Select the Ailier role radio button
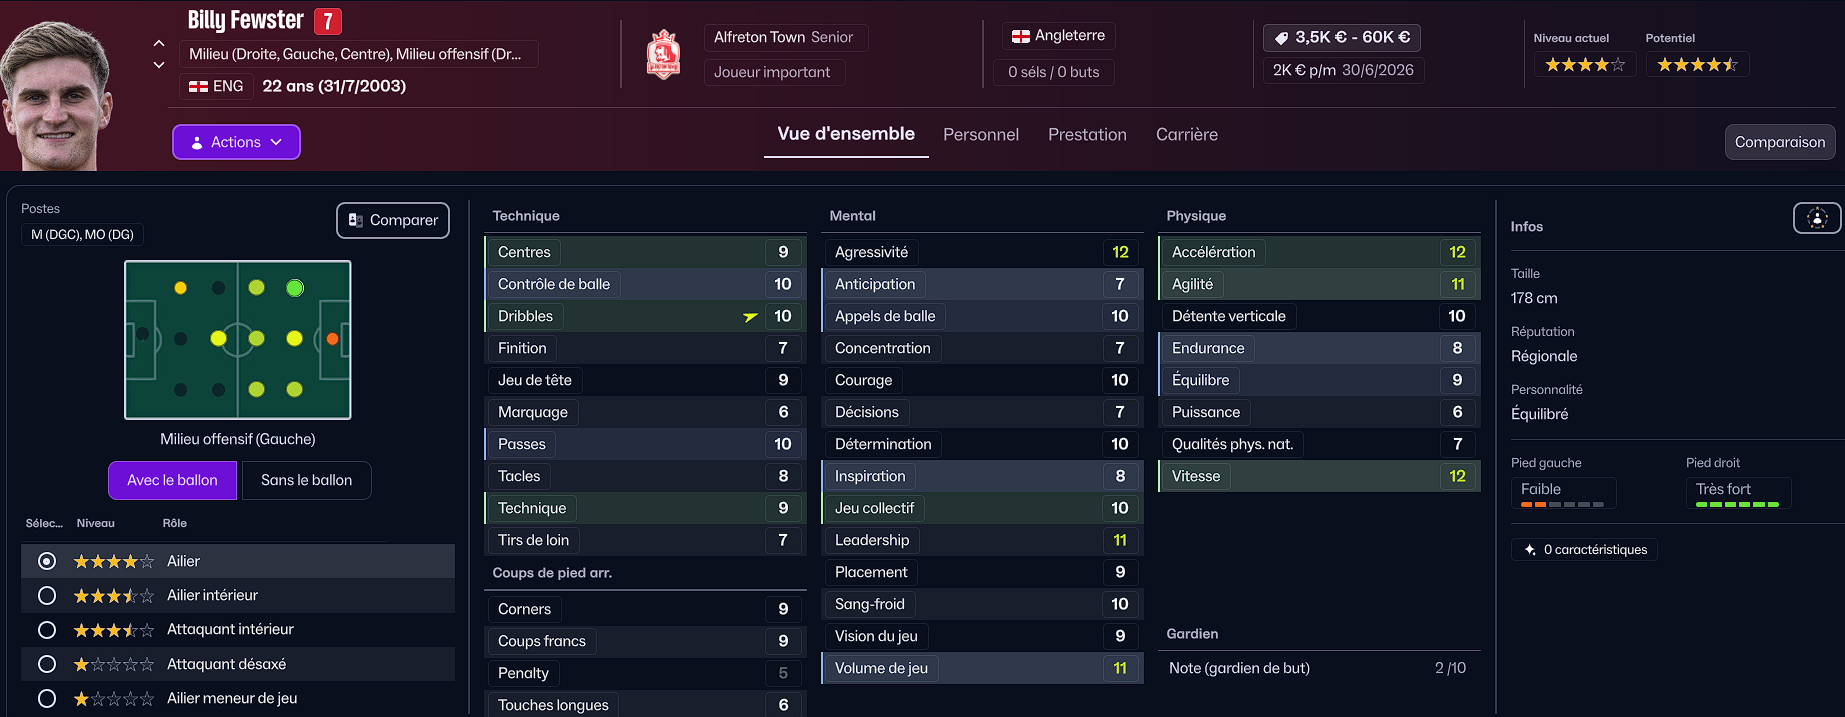Screen dimensions: 1845x717 pyautogui.click(x=47, y=561)
